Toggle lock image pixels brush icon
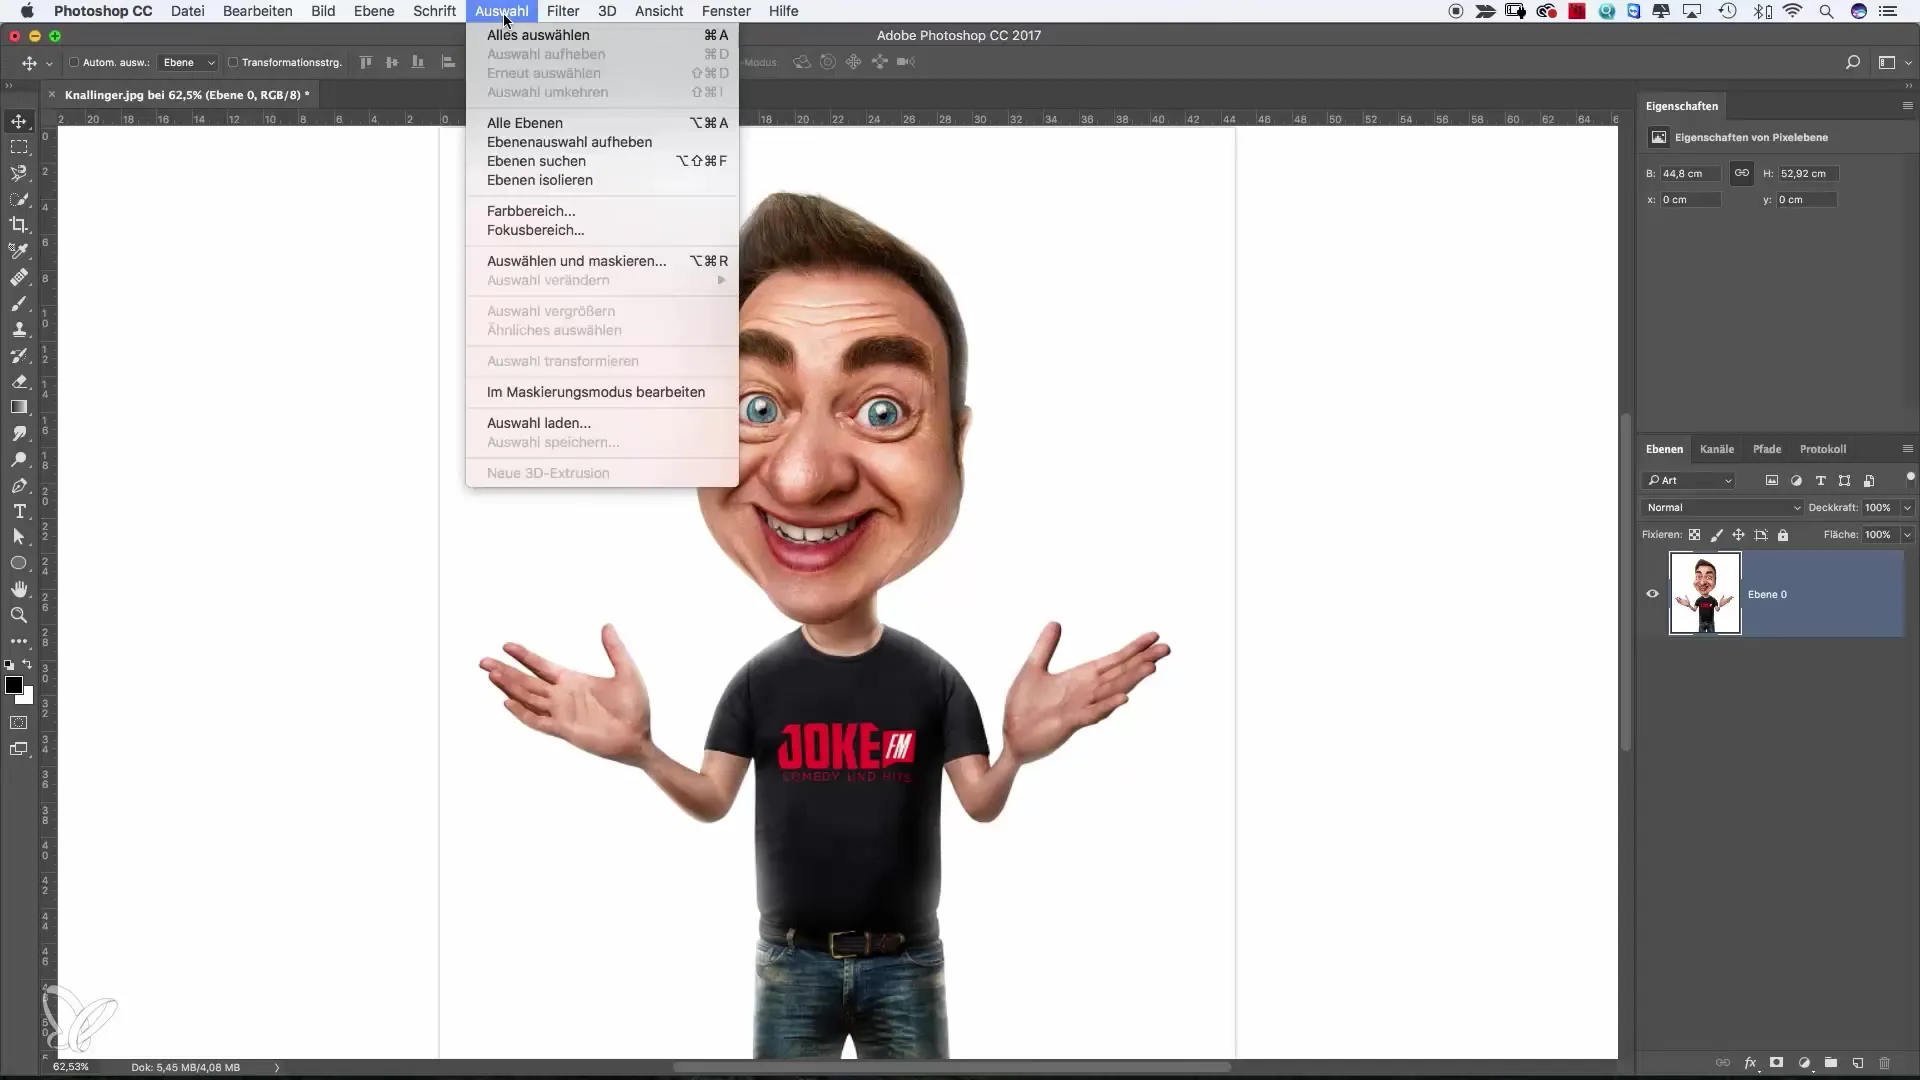This screenshot has height=1080, width=1920. click(1717, 535)
